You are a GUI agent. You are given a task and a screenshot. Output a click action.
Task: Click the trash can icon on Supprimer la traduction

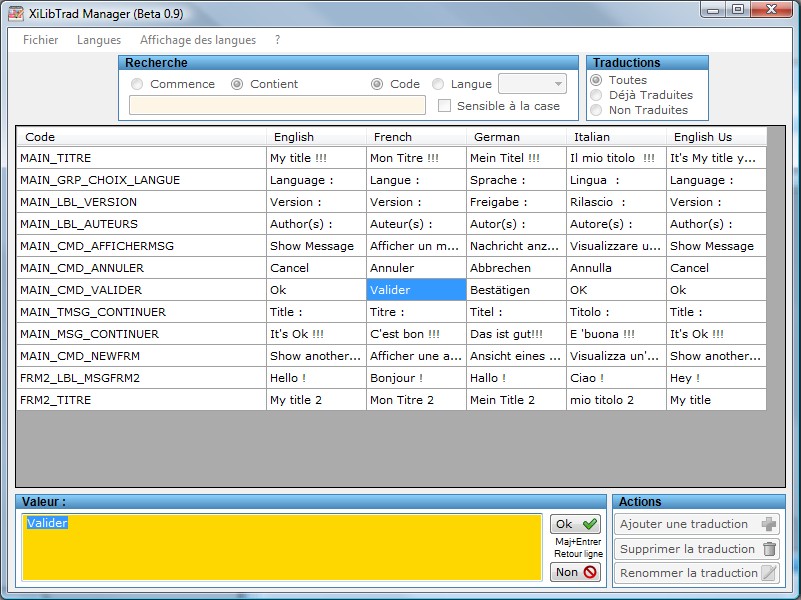[x=769, y=549]
